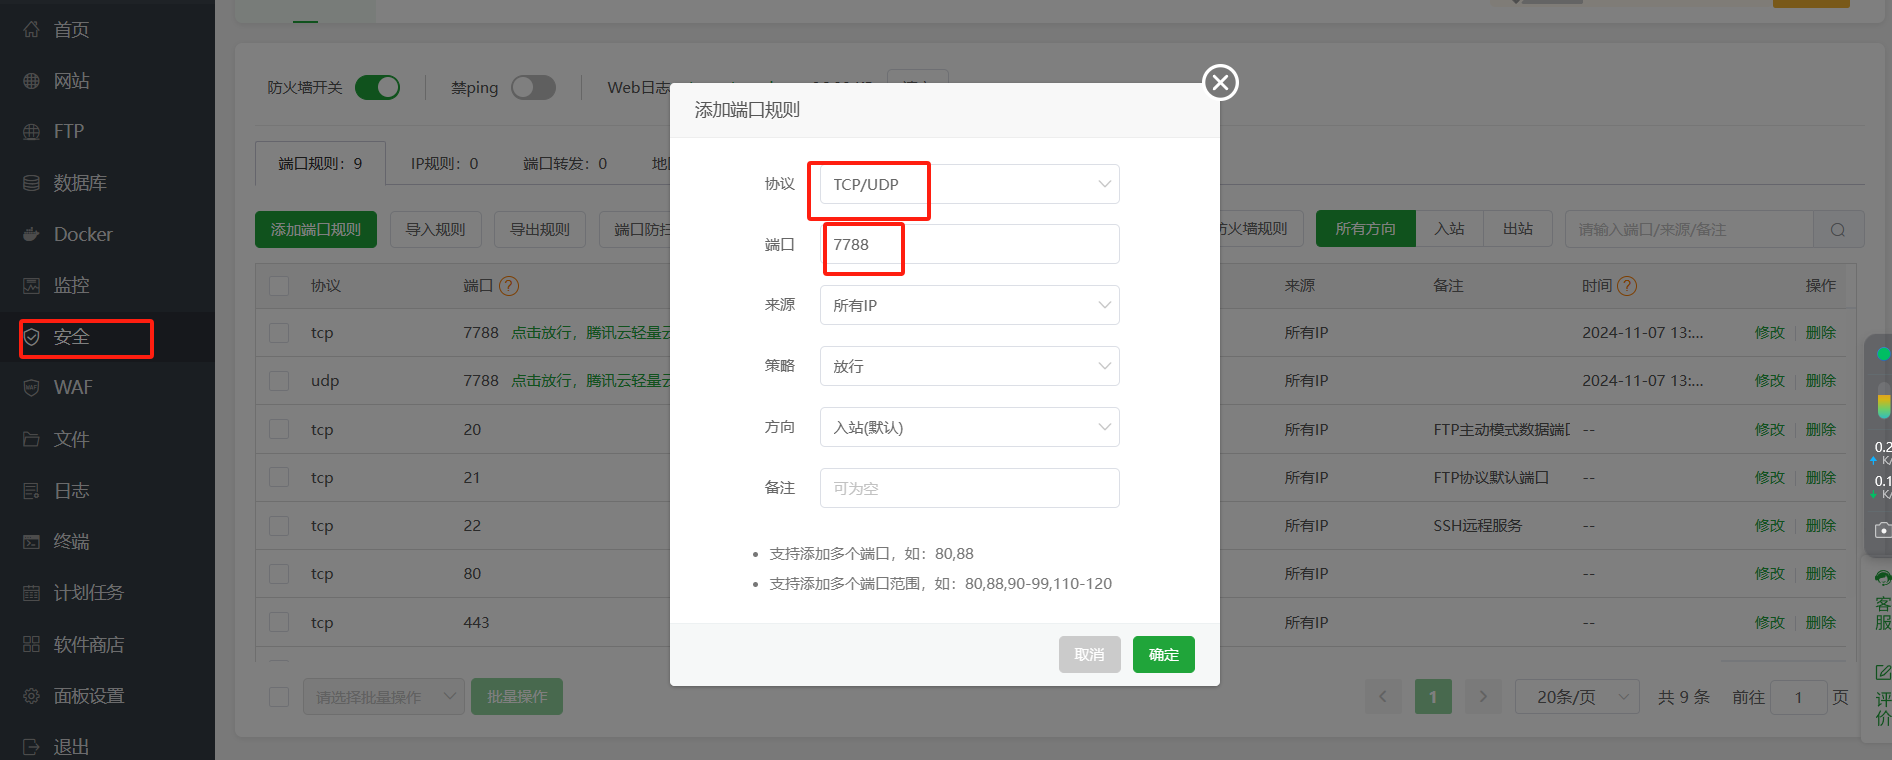Click 删除 link for port 443 row
Viewport: 1892px width, 760px height.
coord(1821,623)
